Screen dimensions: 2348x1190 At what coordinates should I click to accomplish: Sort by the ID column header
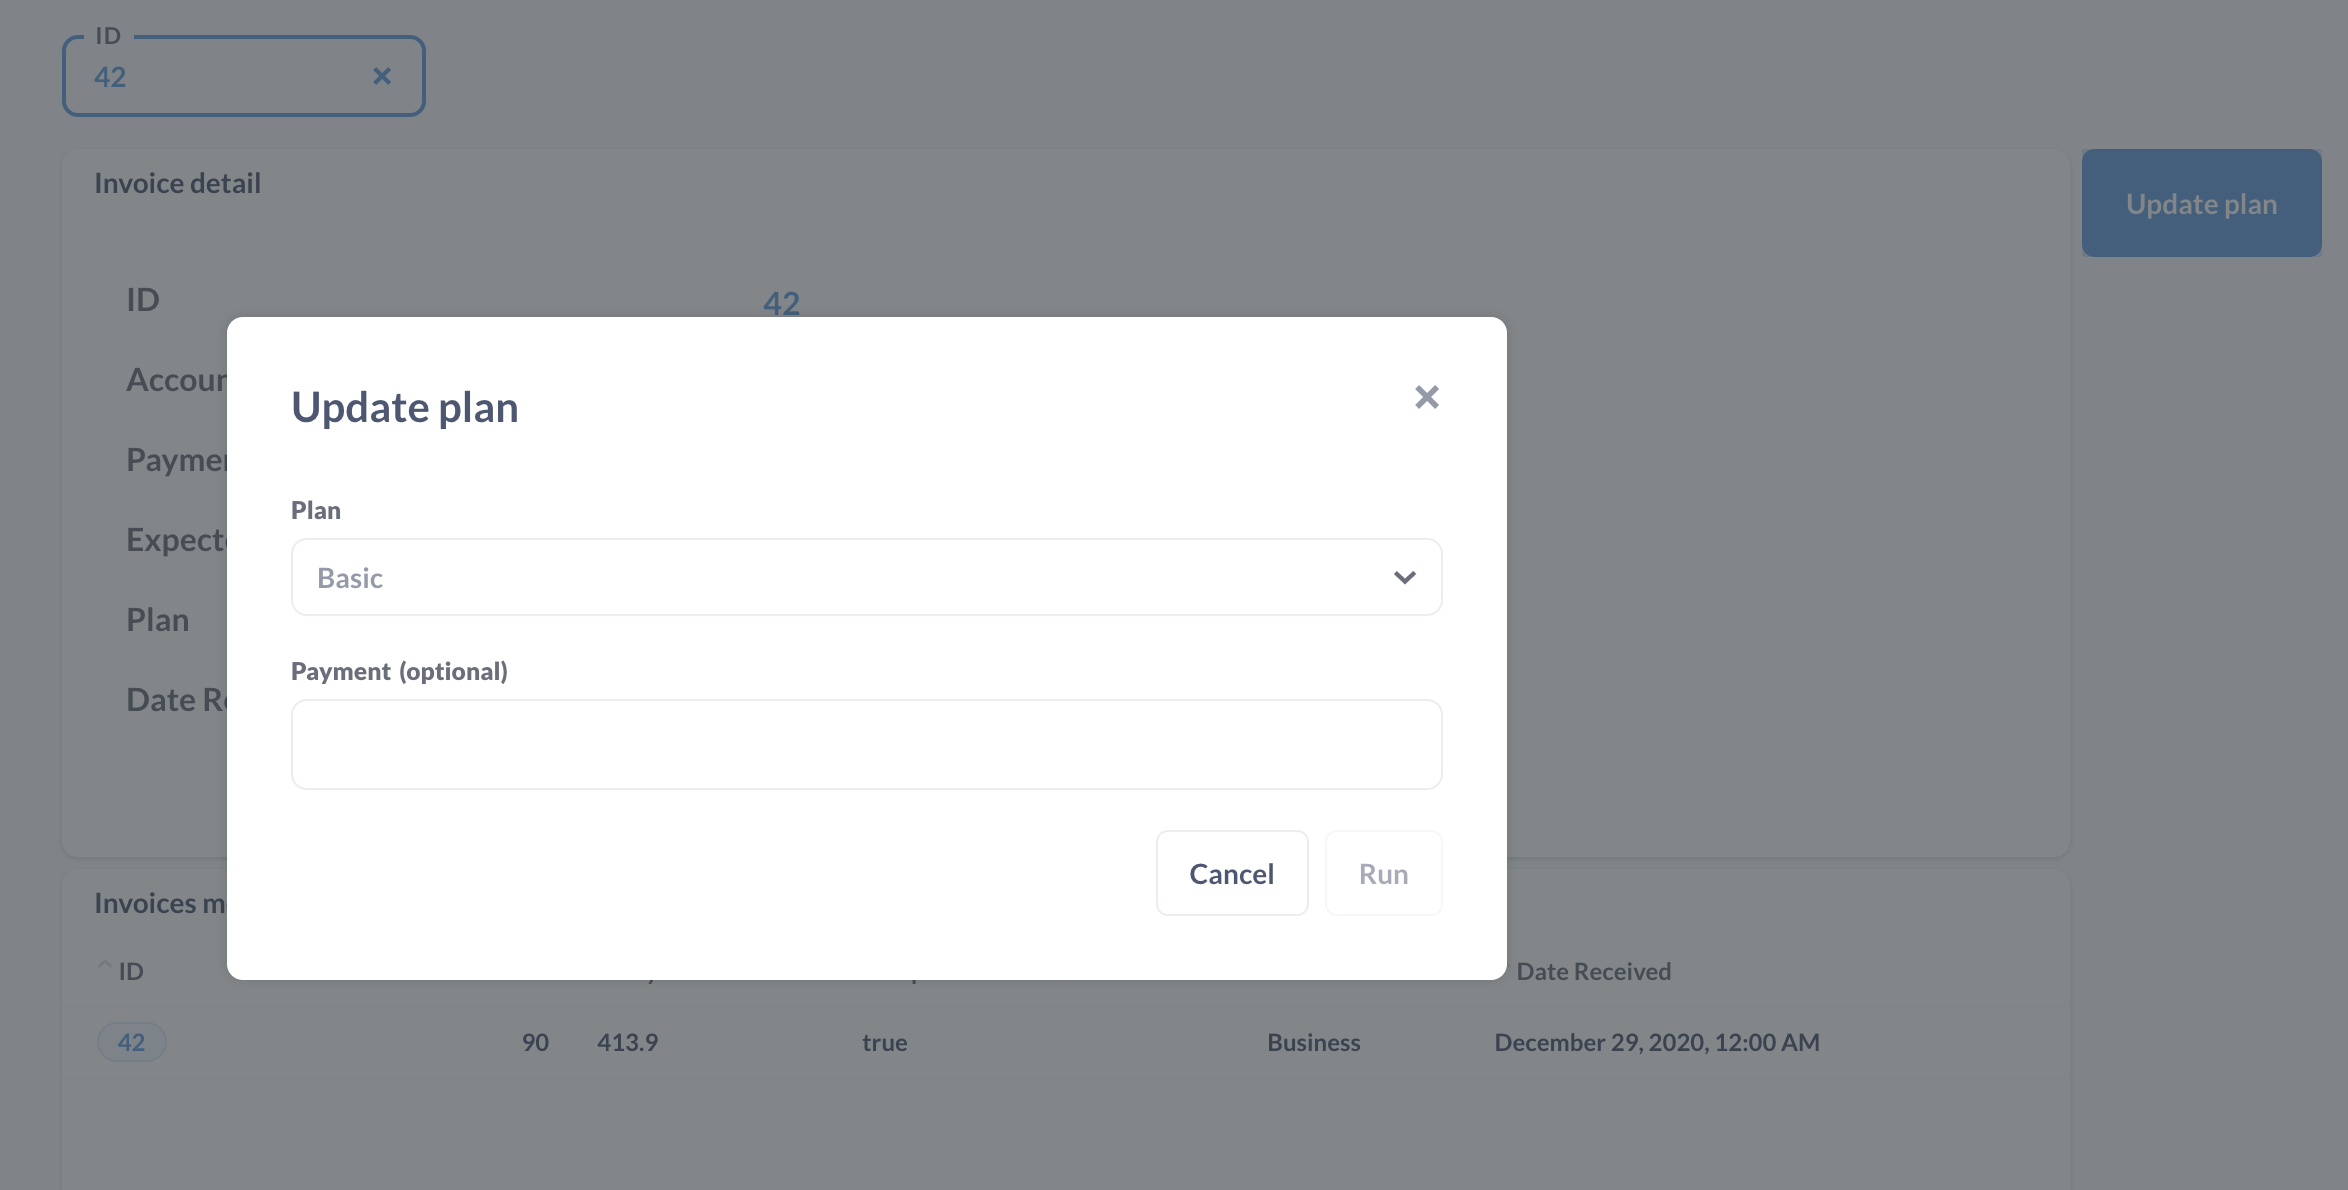[131, 971]
